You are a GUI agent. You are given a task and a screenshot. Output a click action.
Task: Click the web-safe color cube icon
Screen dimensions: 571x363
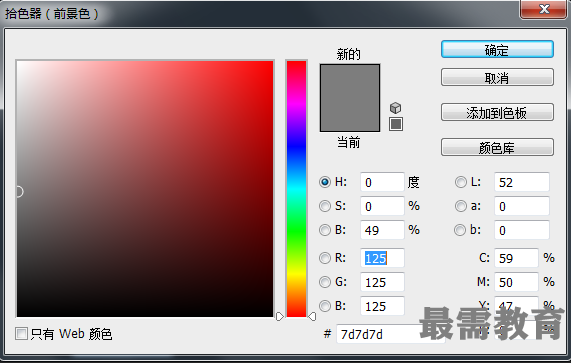pyautogui.click(x=395, y=108)
